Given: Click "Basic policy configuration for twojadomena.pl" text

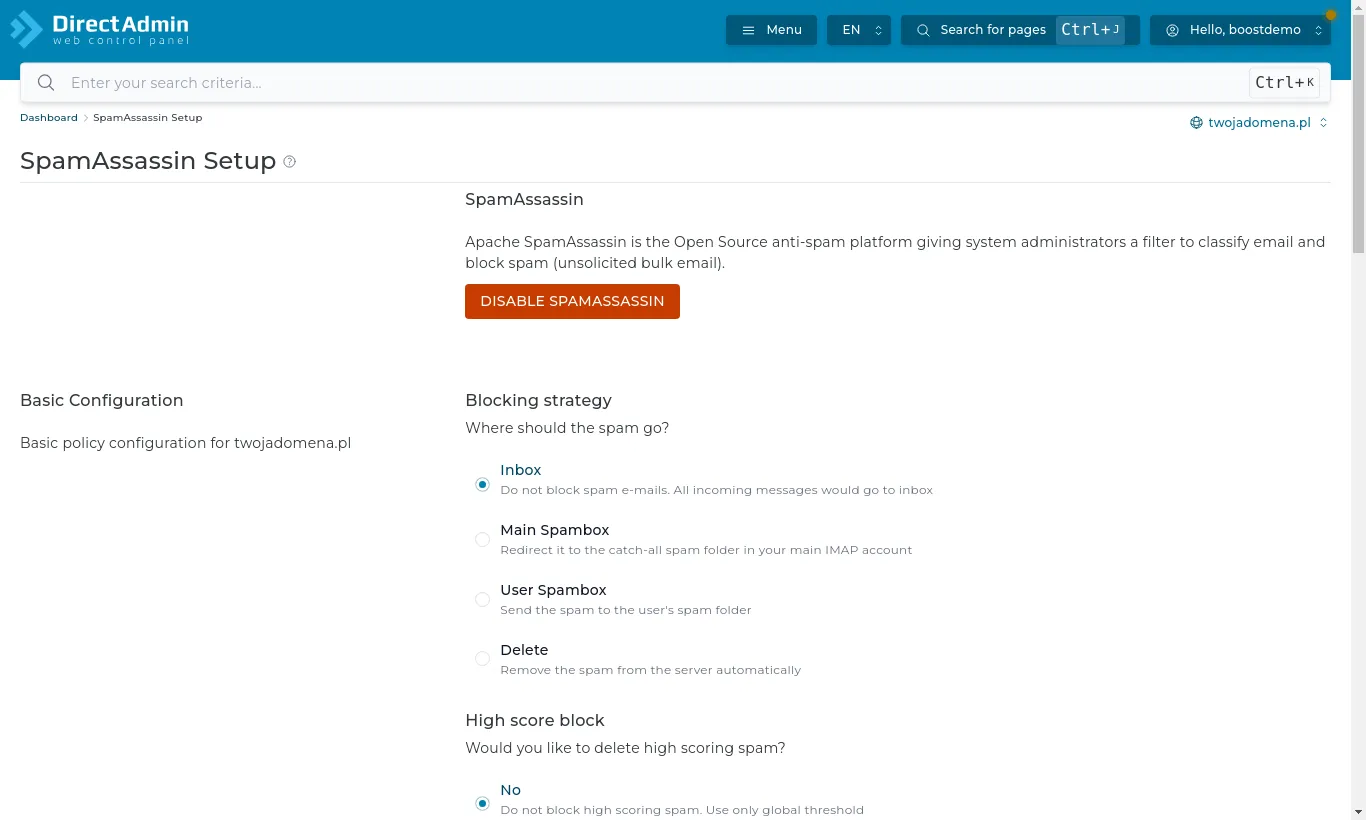Looking at the screenshot, I should point(185,443).
